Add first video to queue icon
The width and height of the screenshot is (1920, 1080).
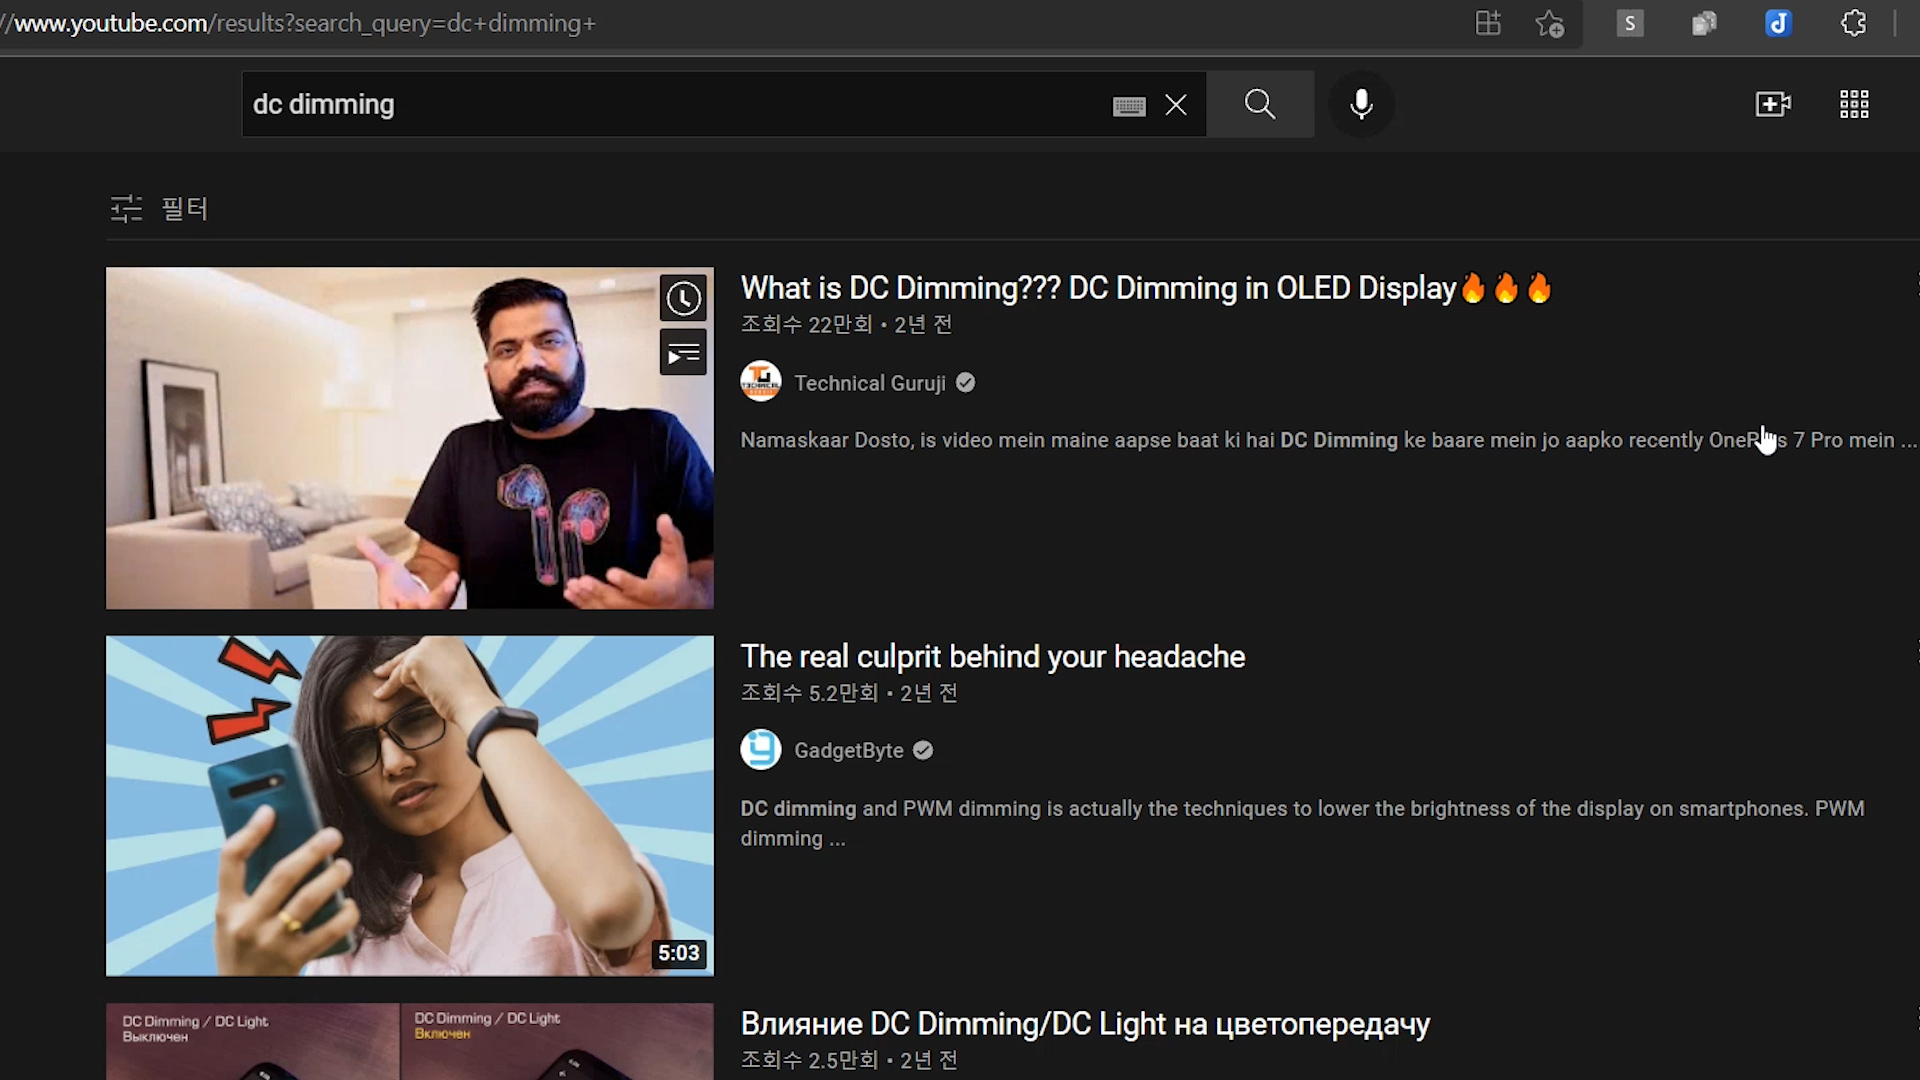684,353
